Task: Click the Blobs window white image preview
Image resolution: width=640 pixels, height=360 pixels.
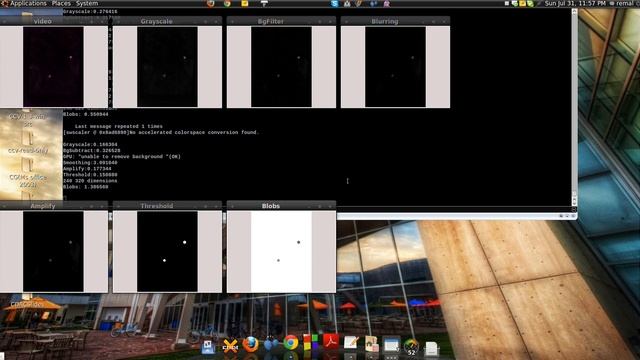Action: [x=281, y=251]
